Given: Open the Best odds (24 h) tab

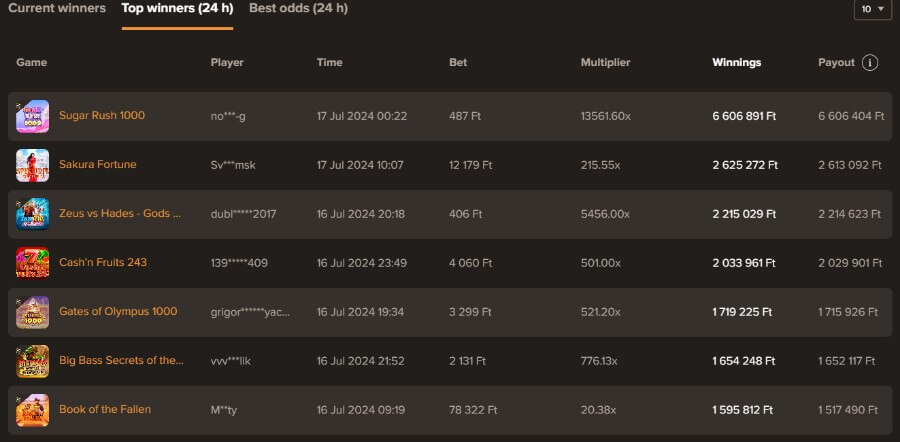Looking at the screenshot, I should click(298, 9).
